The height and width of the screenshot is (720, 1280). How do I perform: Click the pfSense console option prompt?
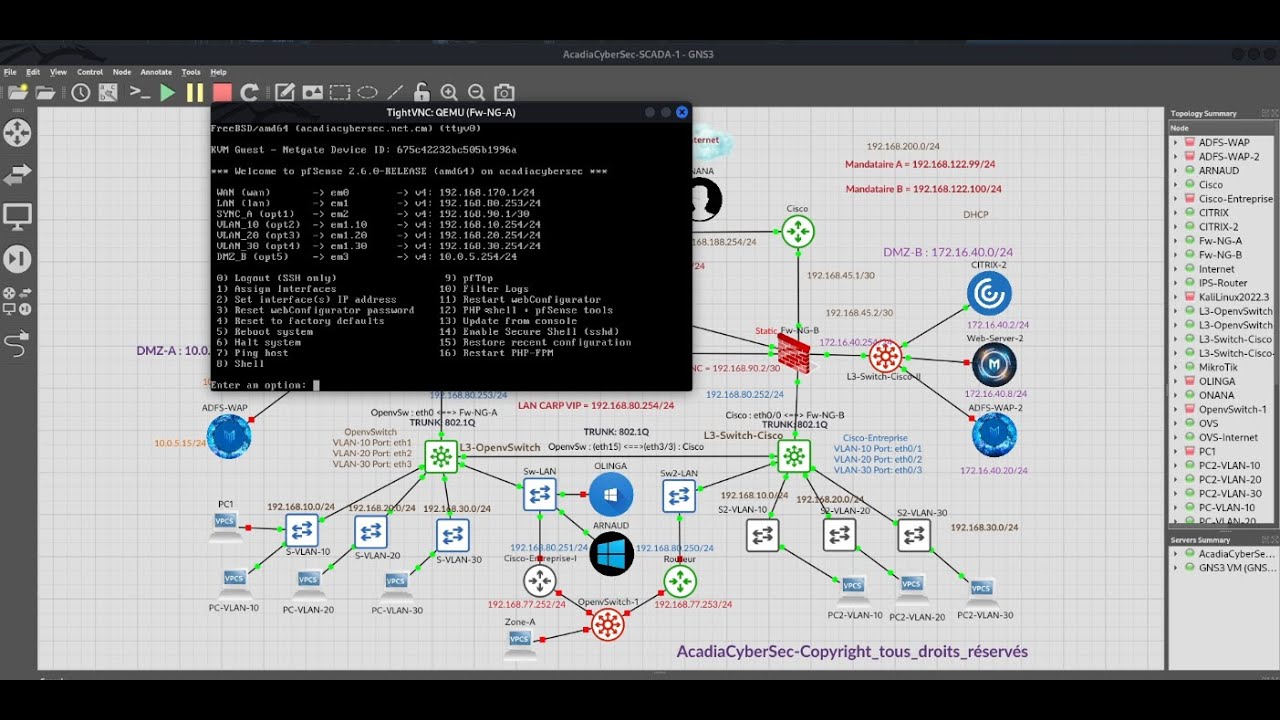point(265,385)
